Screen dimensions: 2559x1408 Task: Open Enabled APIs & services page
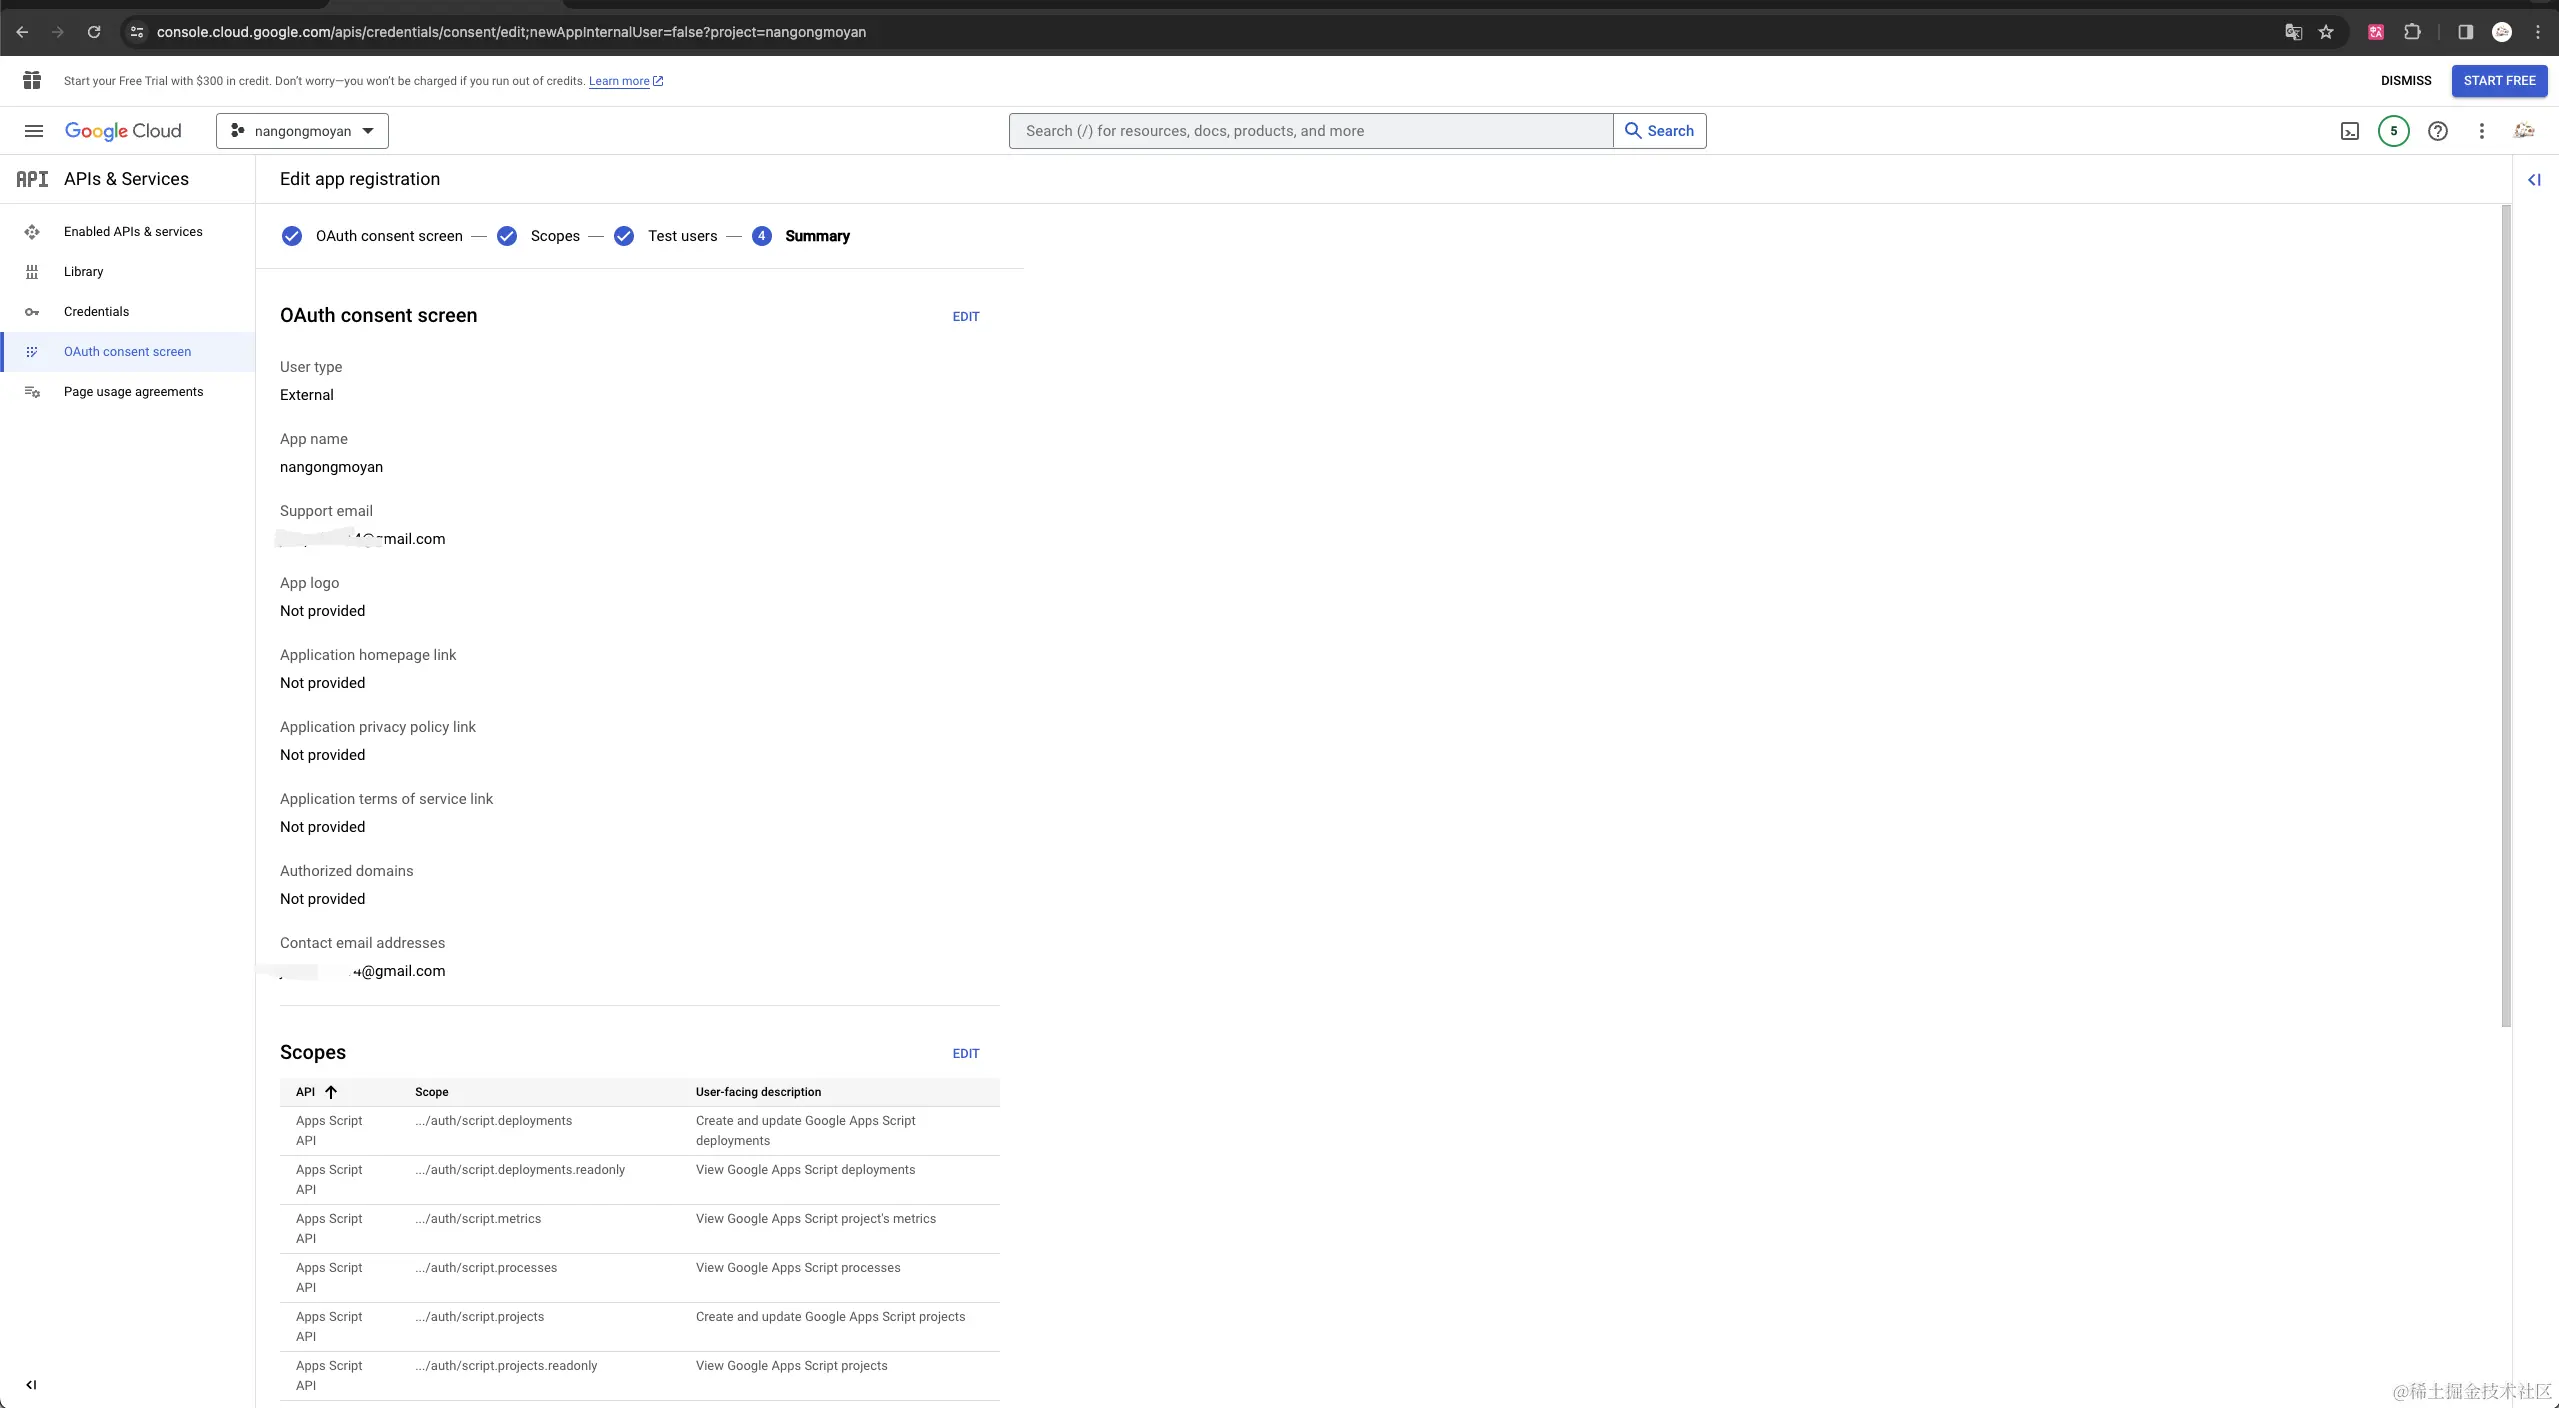click(x=133, y=232)
